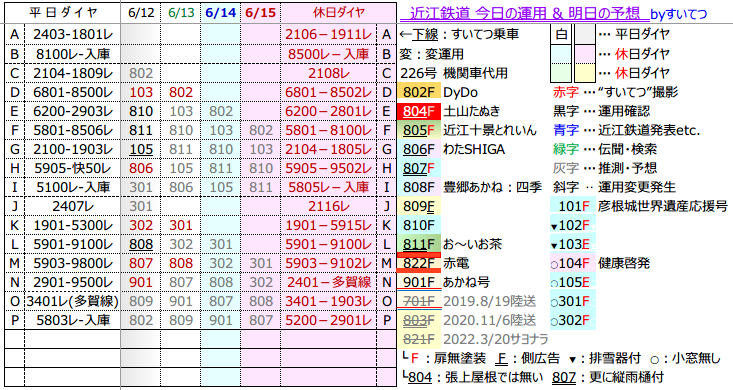Viewport: 733px width, 390px height.
Task: Click the 6/12 date column header
Action: pos(141,13)
